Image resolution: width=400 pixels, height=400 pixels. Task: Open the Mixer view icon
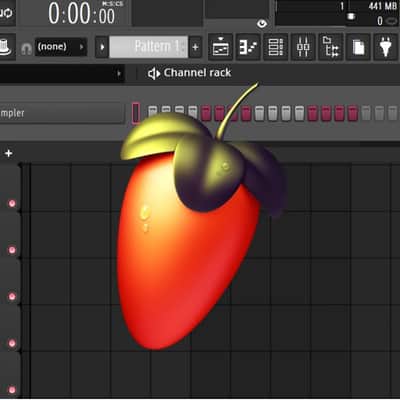click(303, 47)
